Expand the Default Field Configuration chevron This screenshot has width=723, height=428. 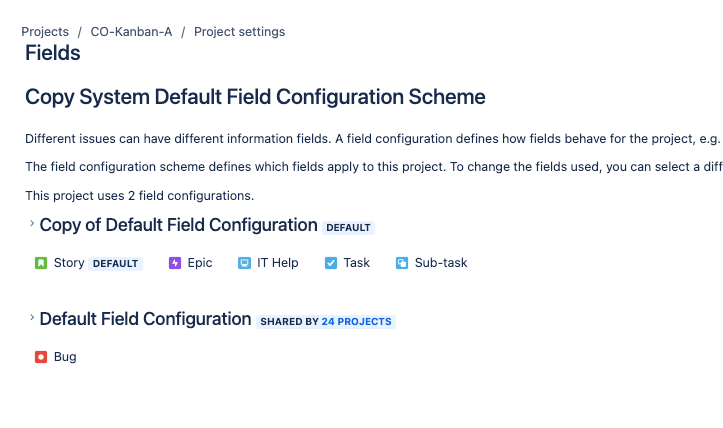pyautogui.click(x=32, y=317)
